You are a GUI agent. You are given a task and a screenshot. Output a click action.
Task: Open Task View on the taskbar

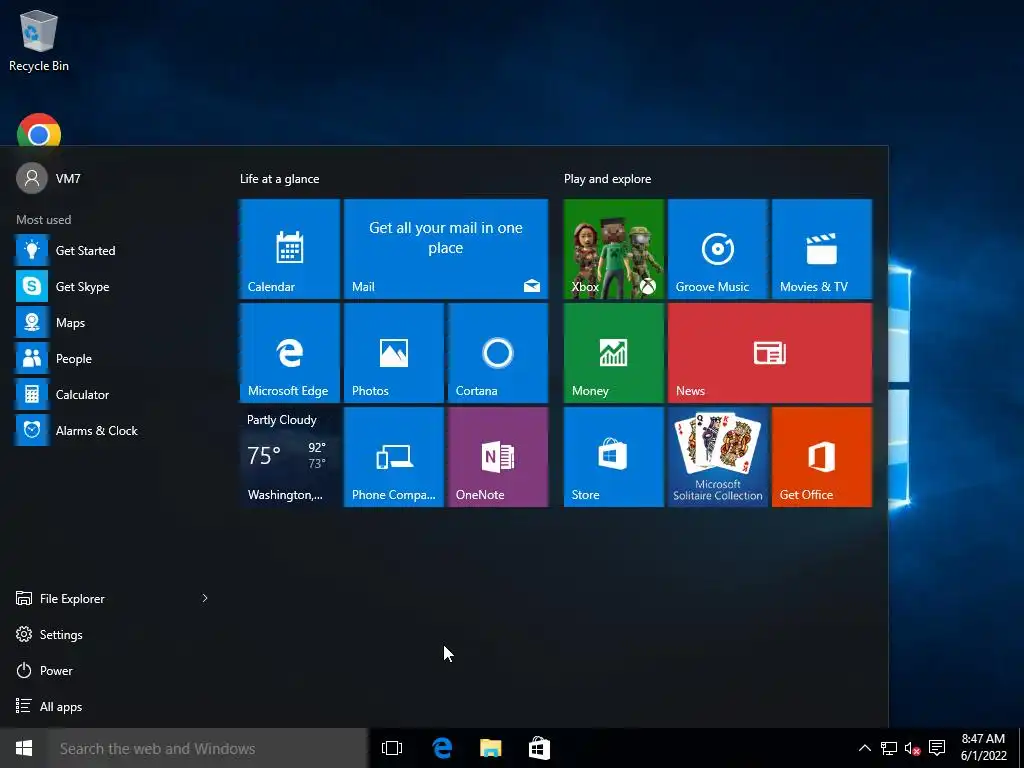click(392, 748)
